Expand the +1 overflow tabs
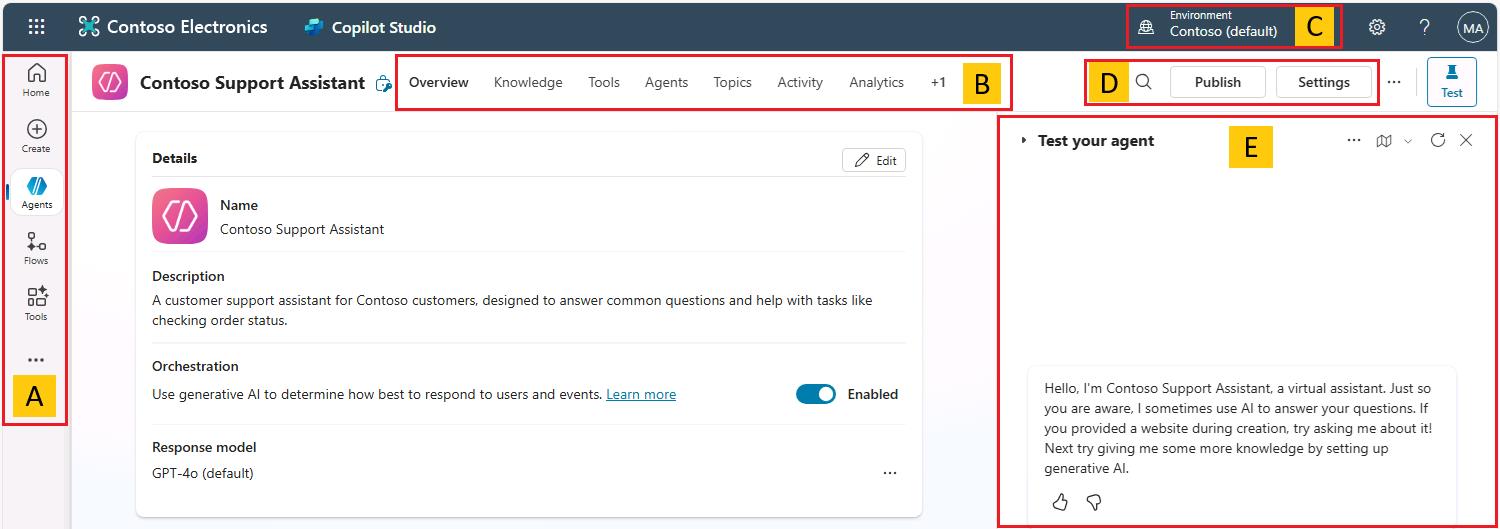The width and height of the screenshot is (1500, 529). (x=938, y=82)
